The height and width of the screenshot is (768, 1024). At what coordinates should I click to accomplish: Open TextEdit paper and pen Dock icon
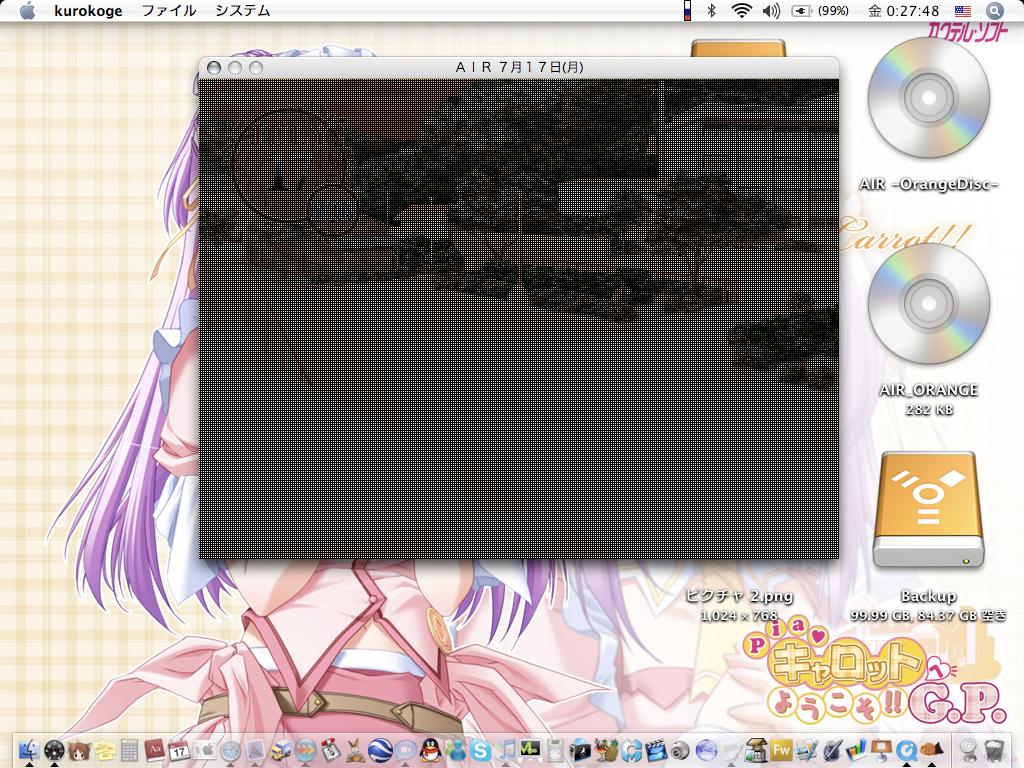coord(731,751)
